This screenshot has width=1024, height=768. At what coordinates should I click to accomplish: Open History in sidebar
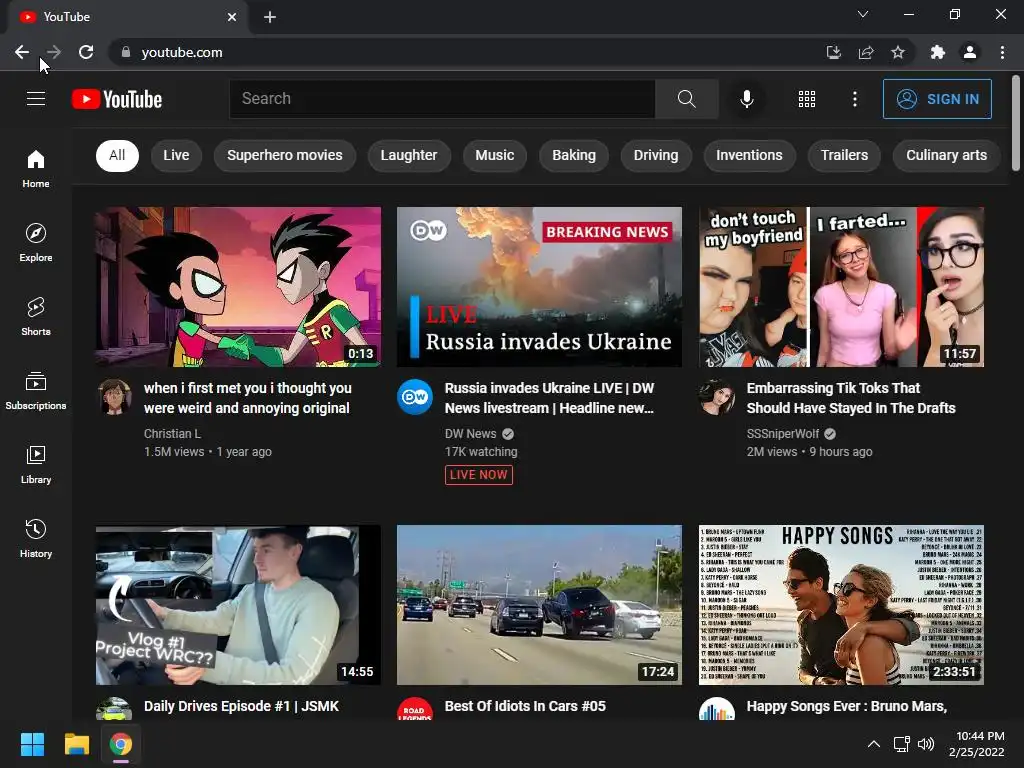(36, 539)
